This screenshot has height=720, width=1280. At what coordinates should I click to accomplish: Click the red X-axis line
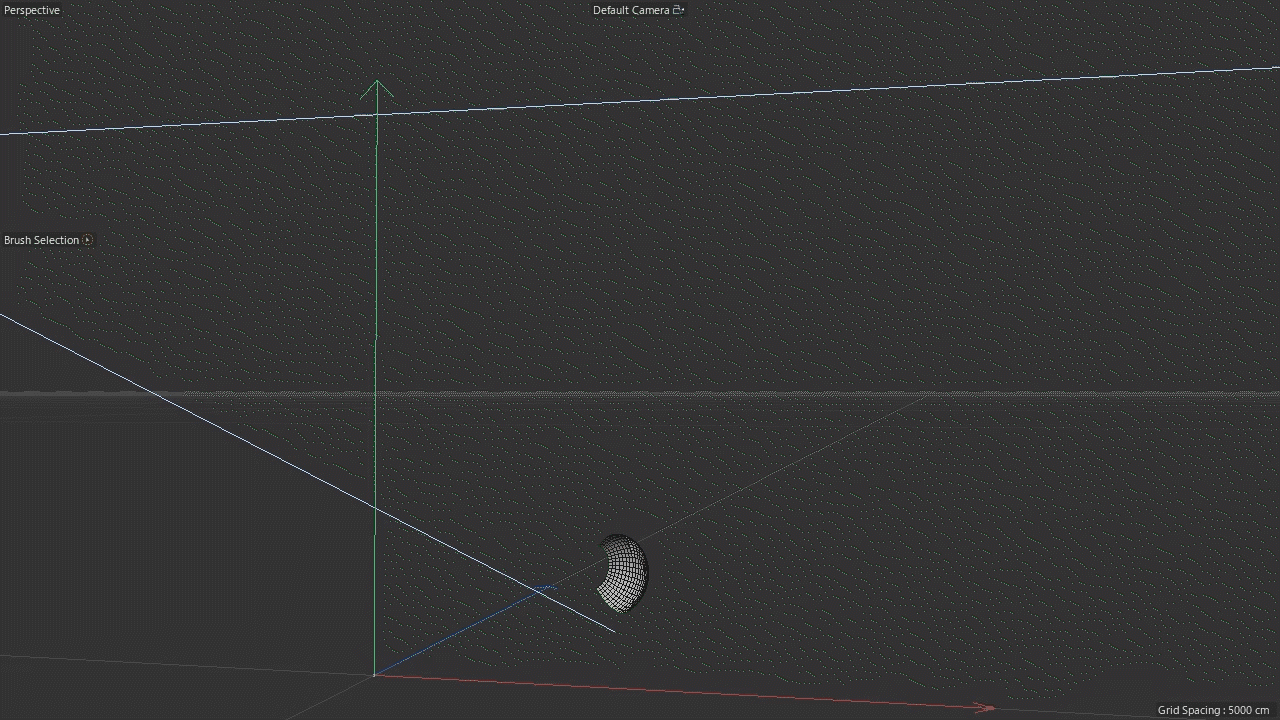click(680, 691)
